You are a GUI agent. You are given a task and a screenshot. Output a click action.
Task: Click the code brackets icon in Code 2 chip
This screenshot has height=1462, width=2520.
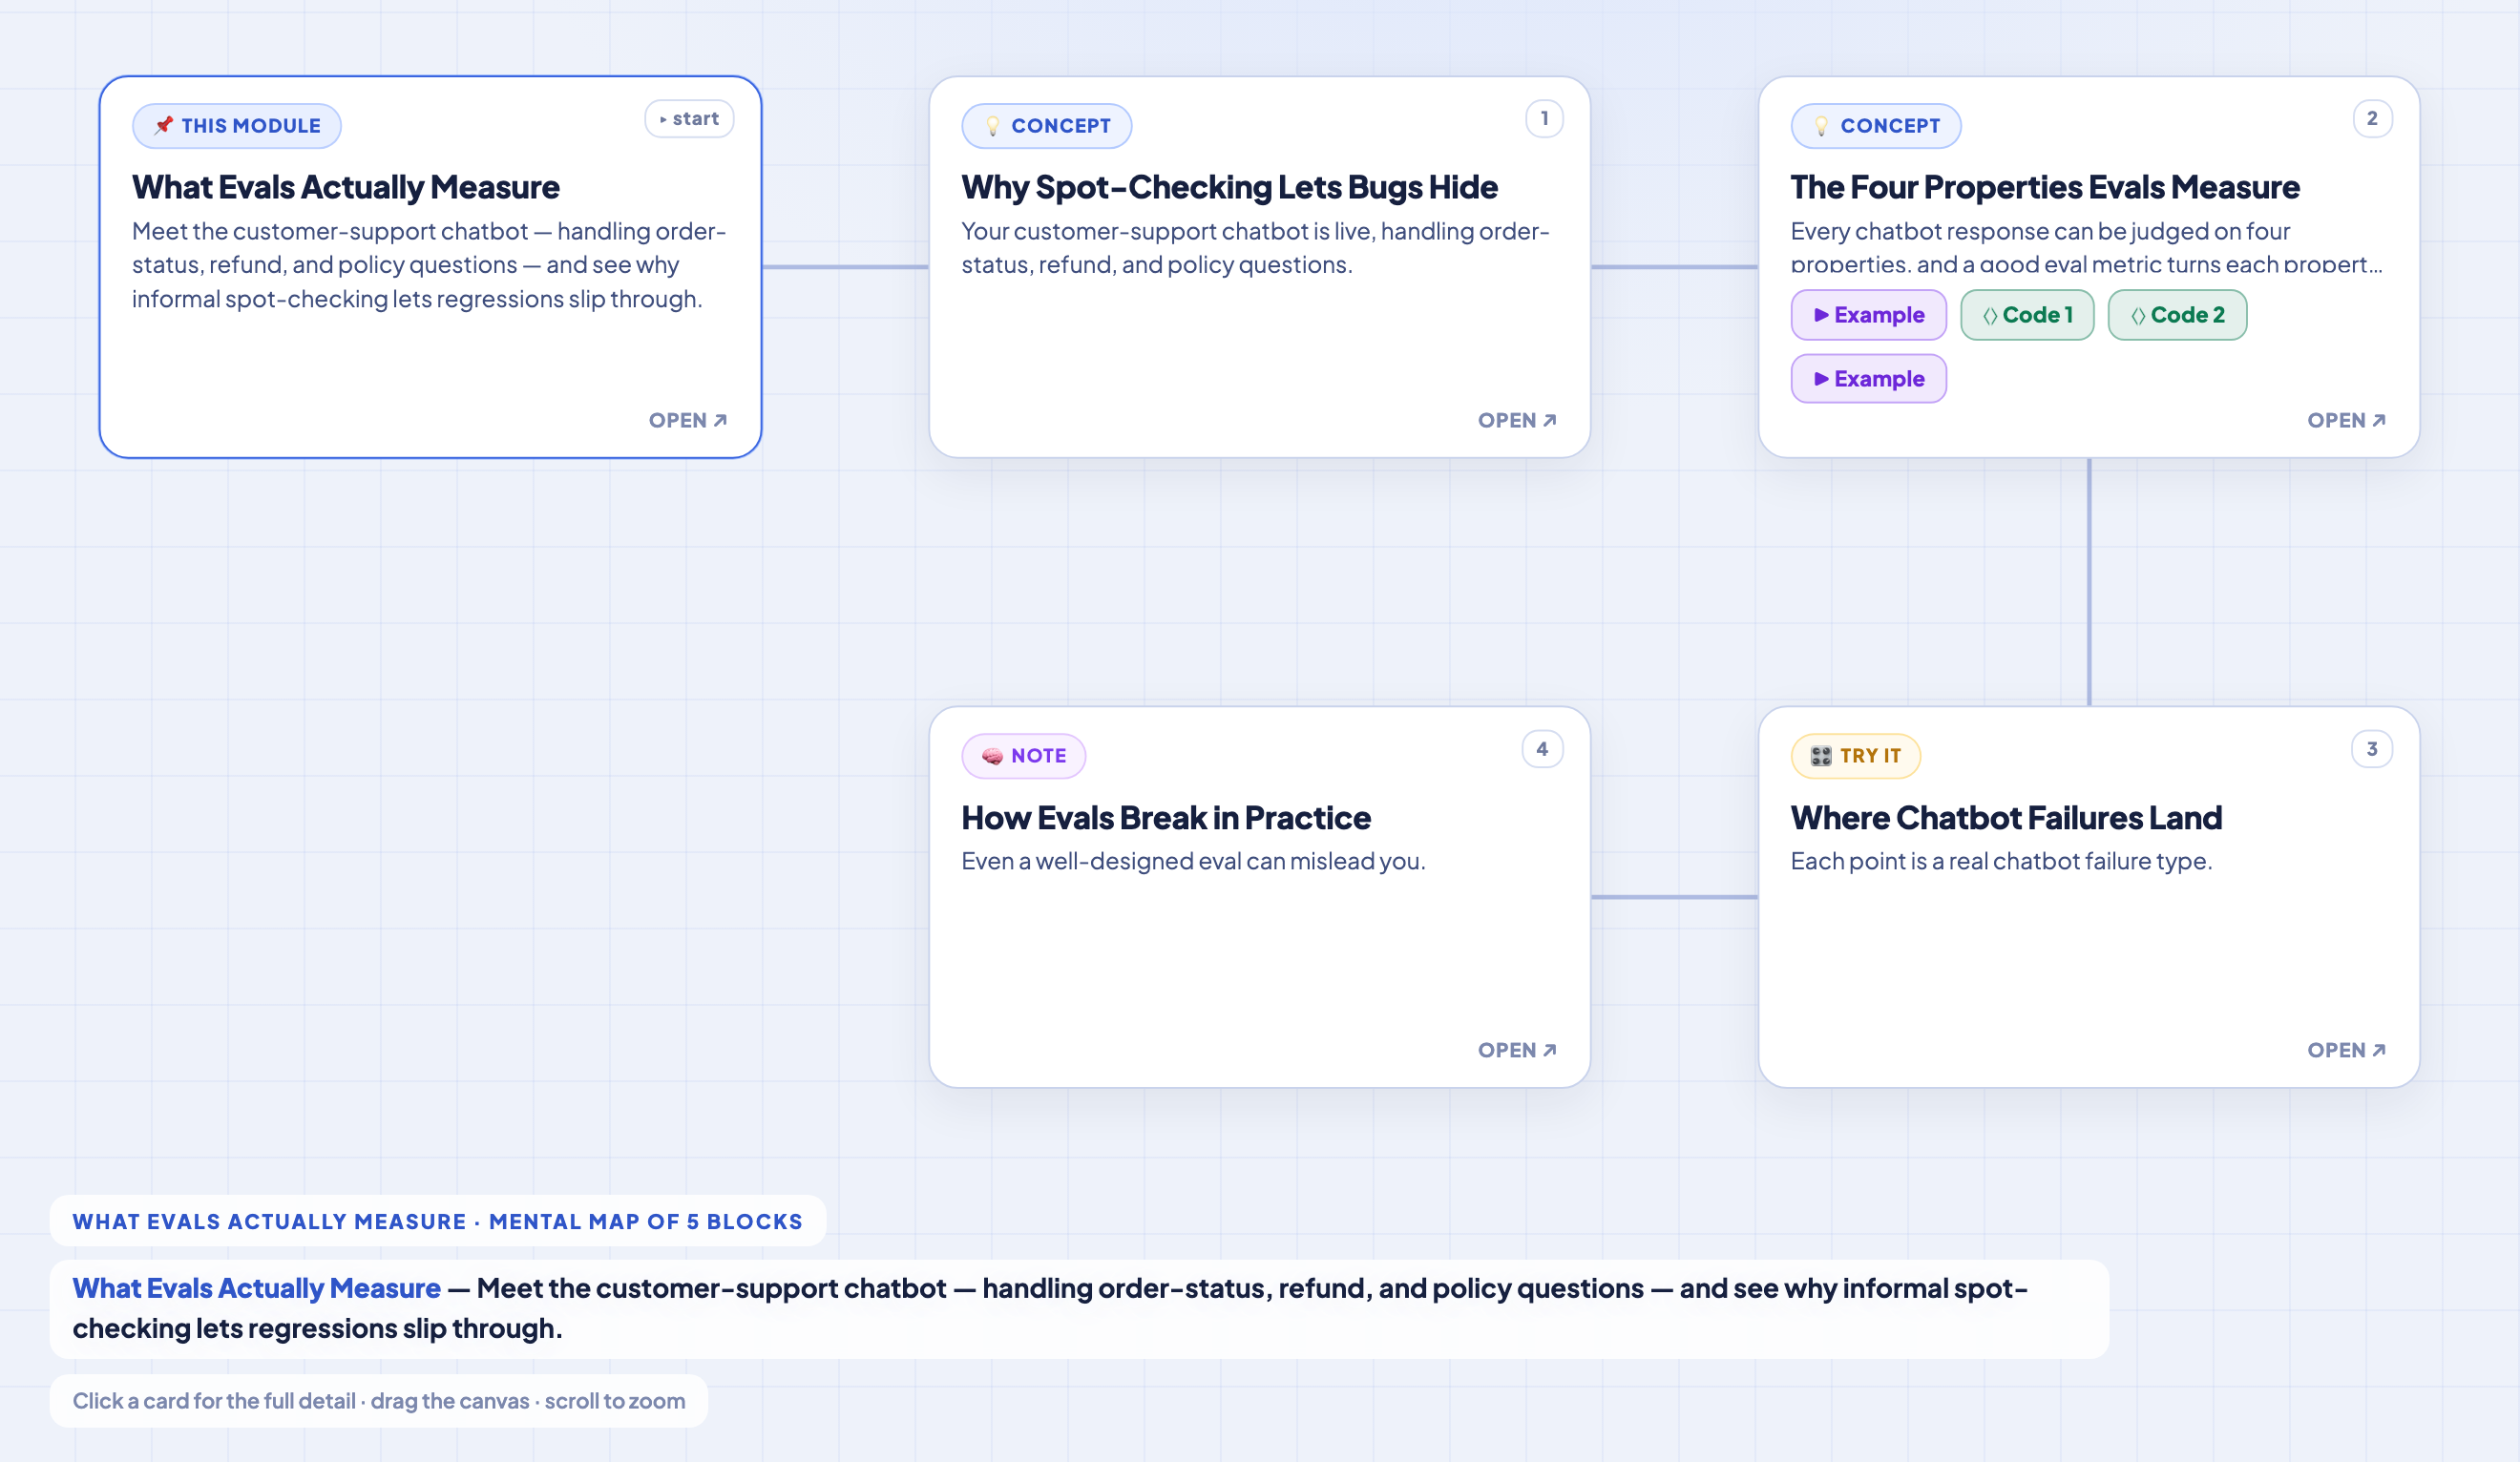click(2138, 316)
